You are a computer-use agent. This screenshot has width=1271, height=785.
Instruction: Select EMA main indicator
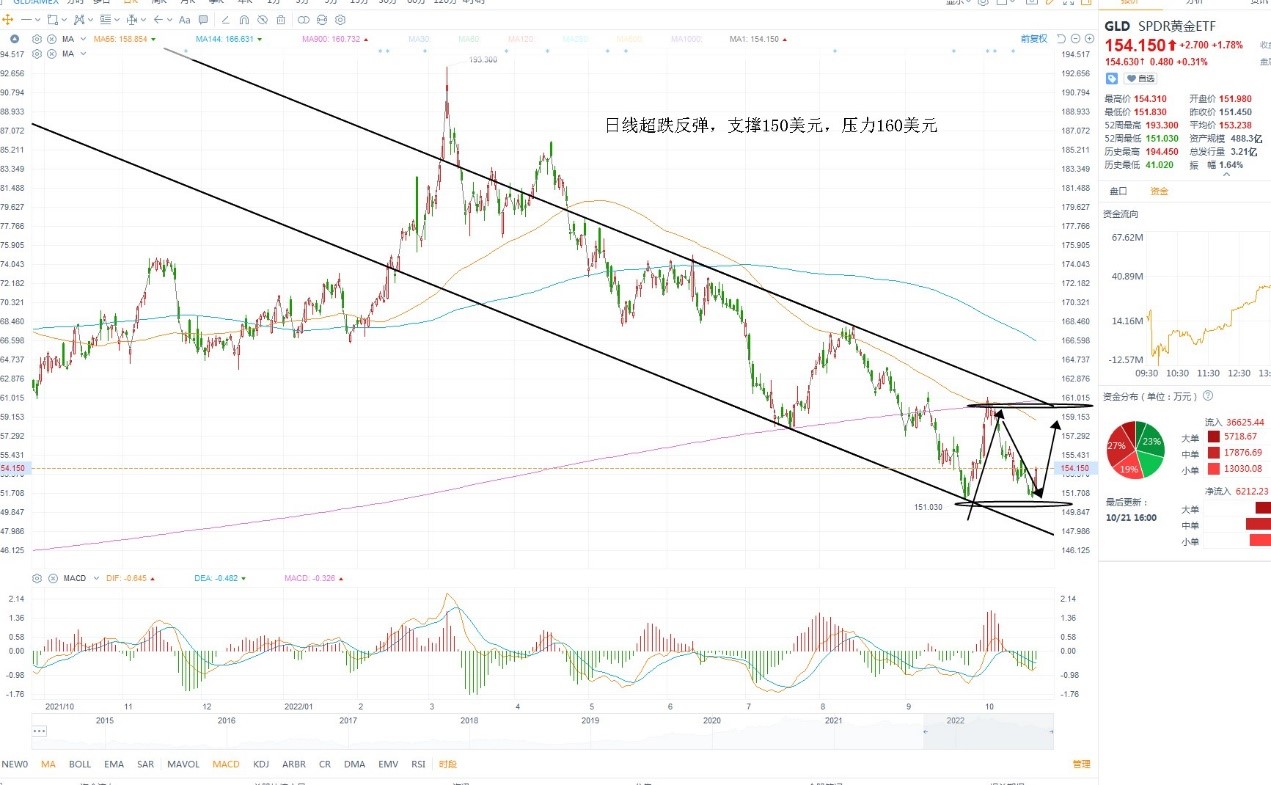tap(114, 764)
